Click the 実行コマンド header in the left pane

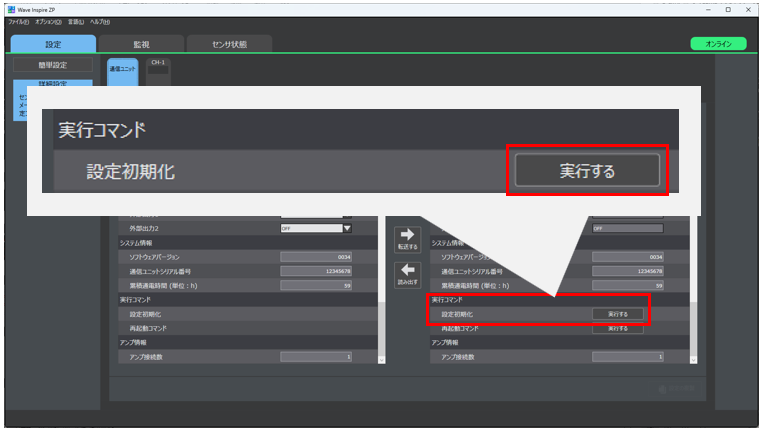pos(135,300)
